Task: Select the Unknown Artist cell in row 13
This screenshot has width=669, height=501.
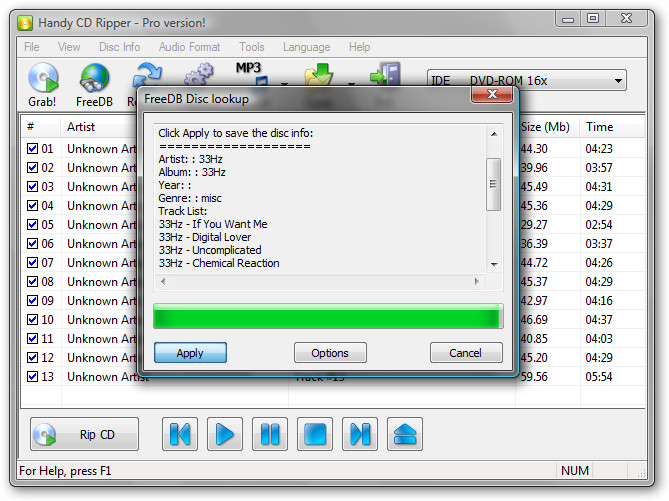Action: pyautogui.click(x=108, y=377)
